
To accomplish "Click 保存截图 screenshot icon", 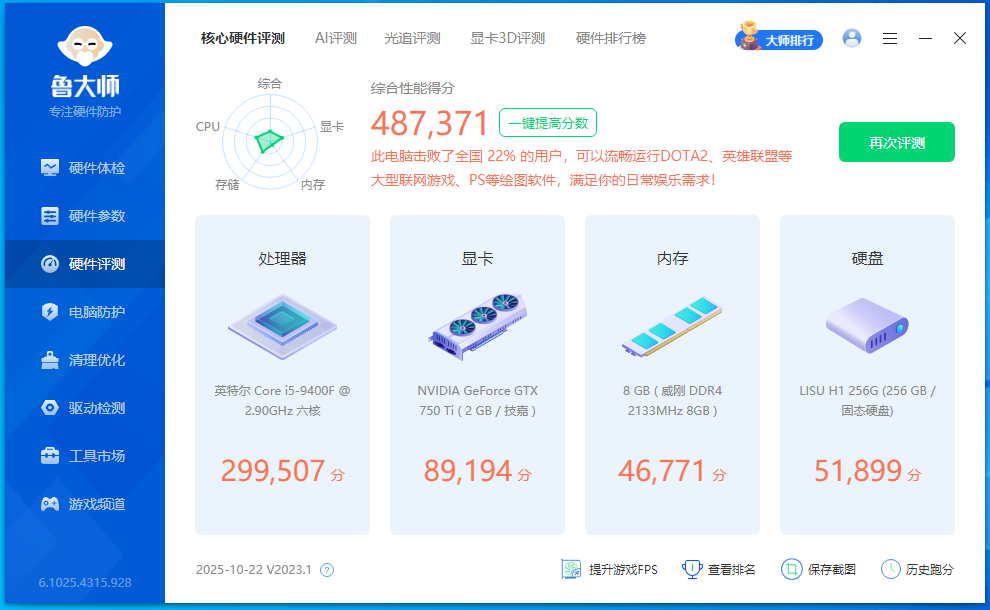I will (791, 569).
